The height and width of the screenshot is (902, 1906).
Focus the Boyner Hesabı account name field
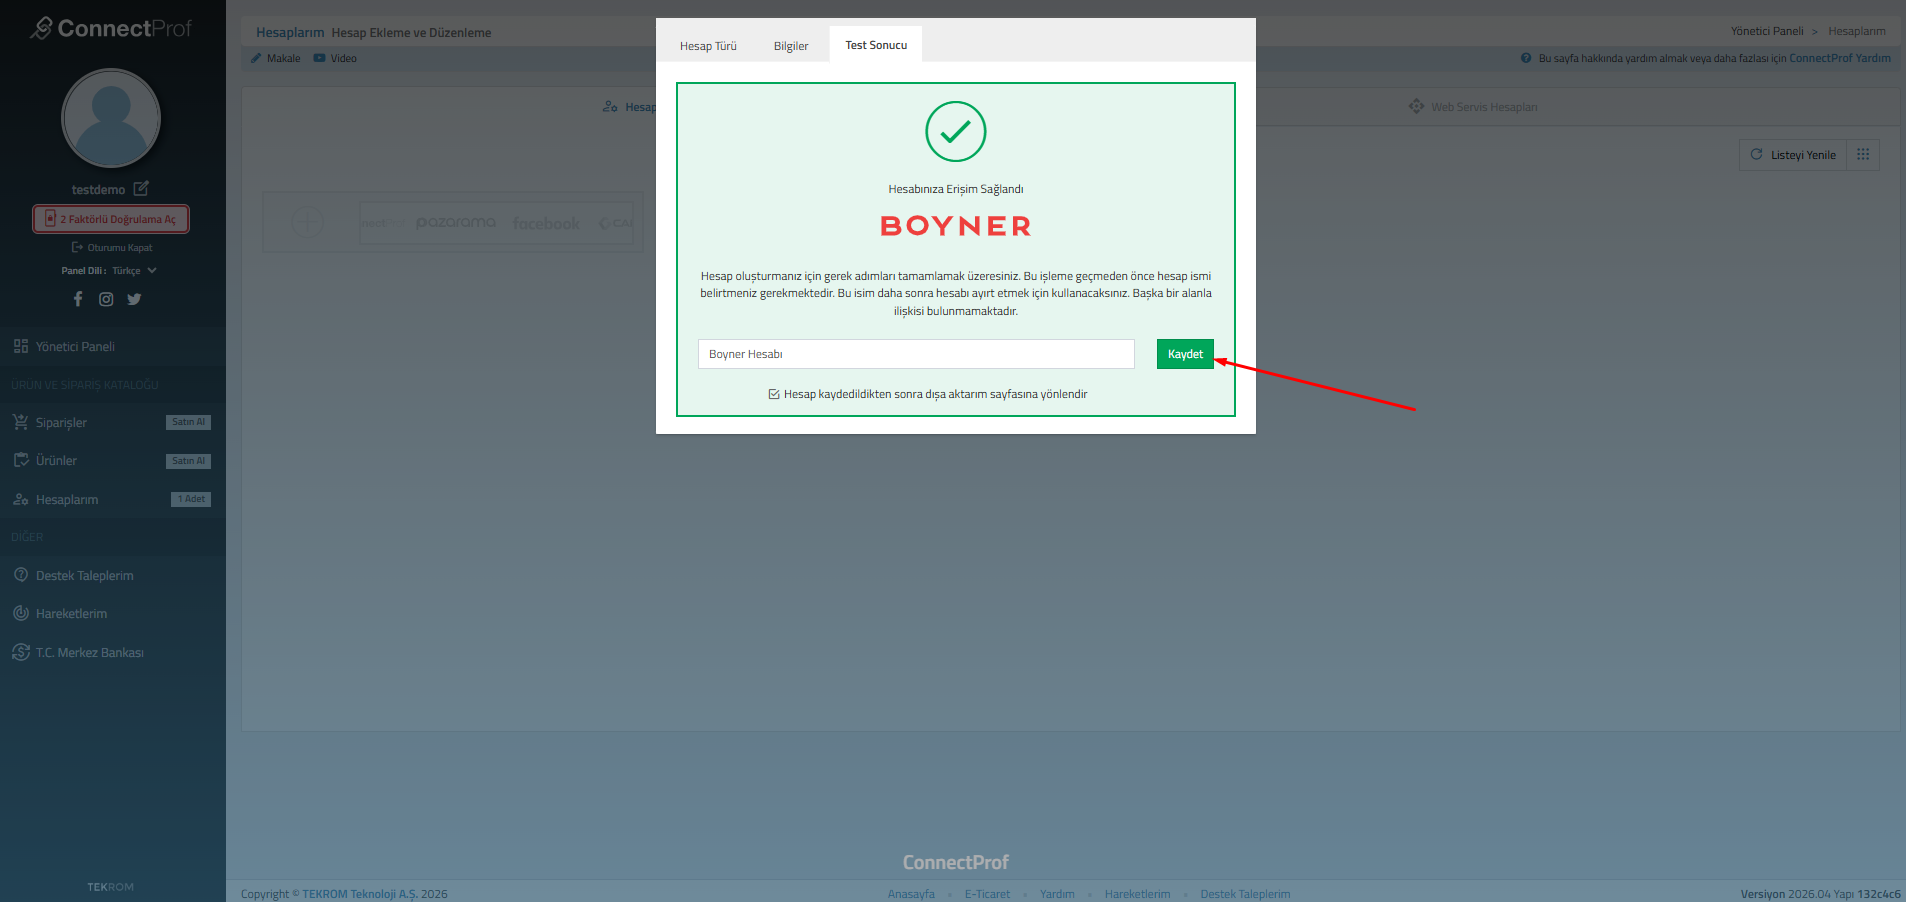916,354
